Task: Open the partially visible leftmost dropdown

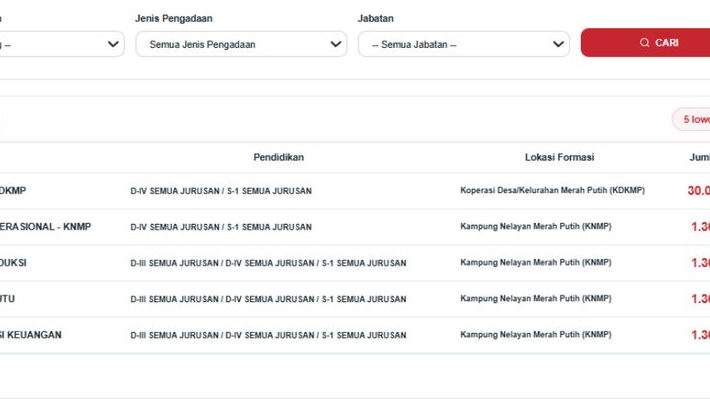Action: tap(62, 44)
